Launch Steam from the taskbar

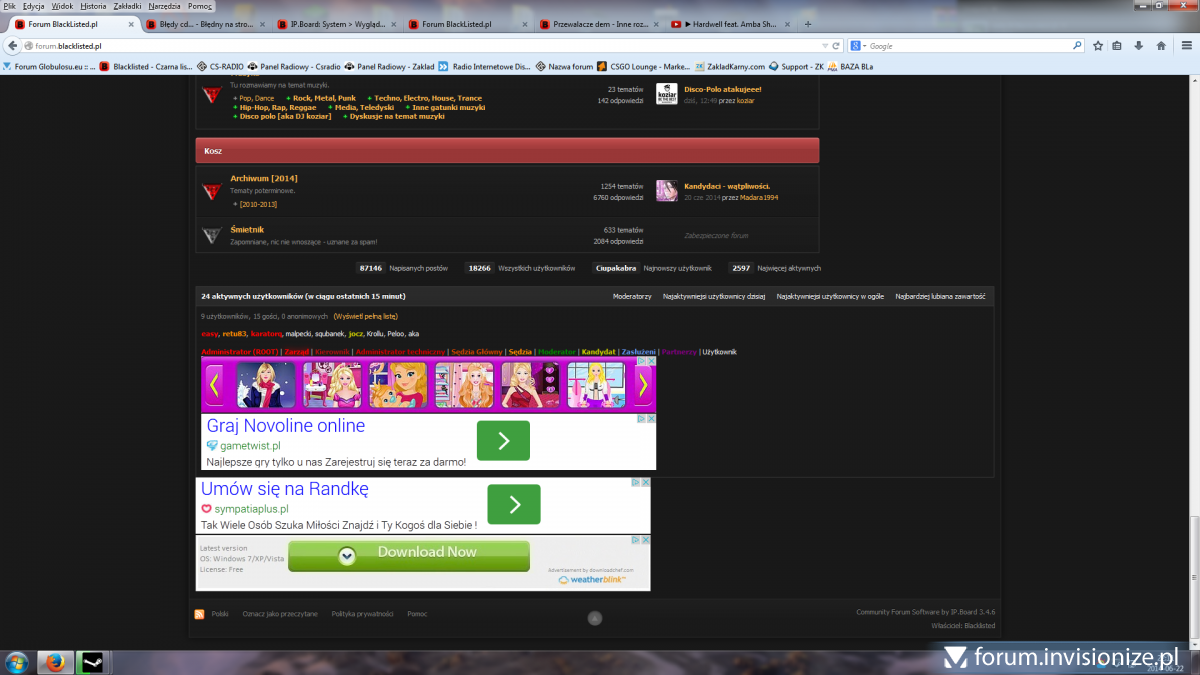coord(92,661)
